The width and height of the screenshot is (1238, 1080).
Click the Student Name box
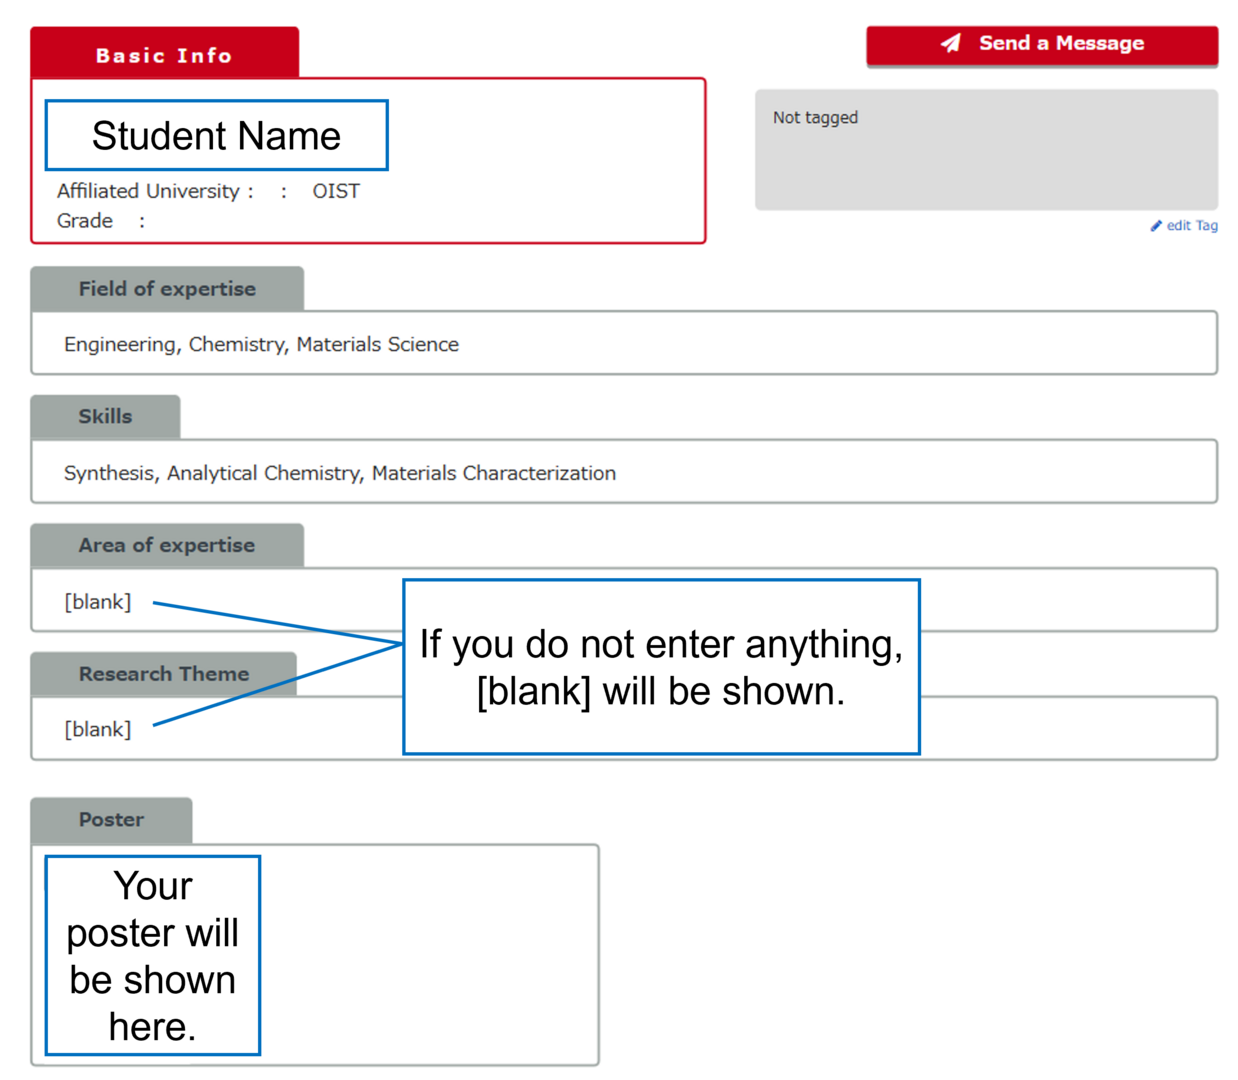pyautogui.click(x=216, y=136)
